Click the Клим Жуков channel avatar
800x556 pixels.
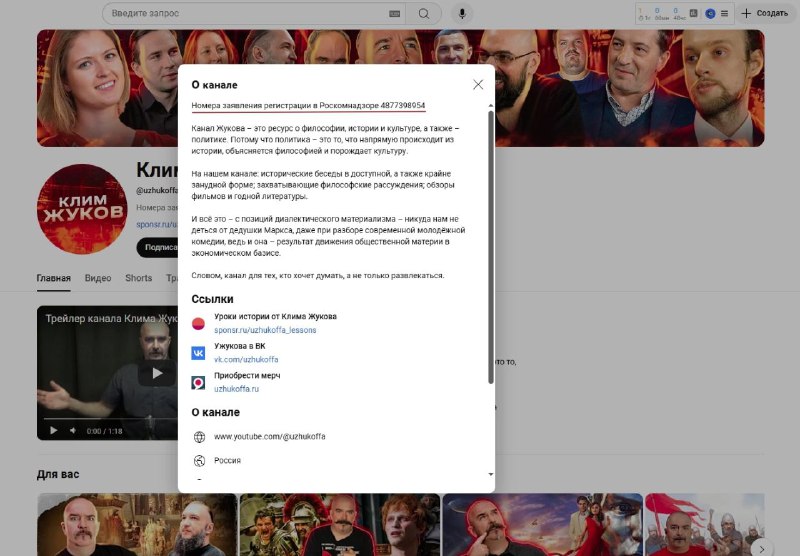[x=82, y=209]
